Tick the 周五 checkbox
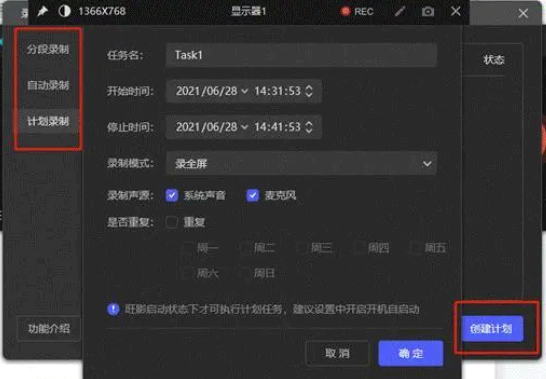546x379 pixels. click(x=415, y=248)
